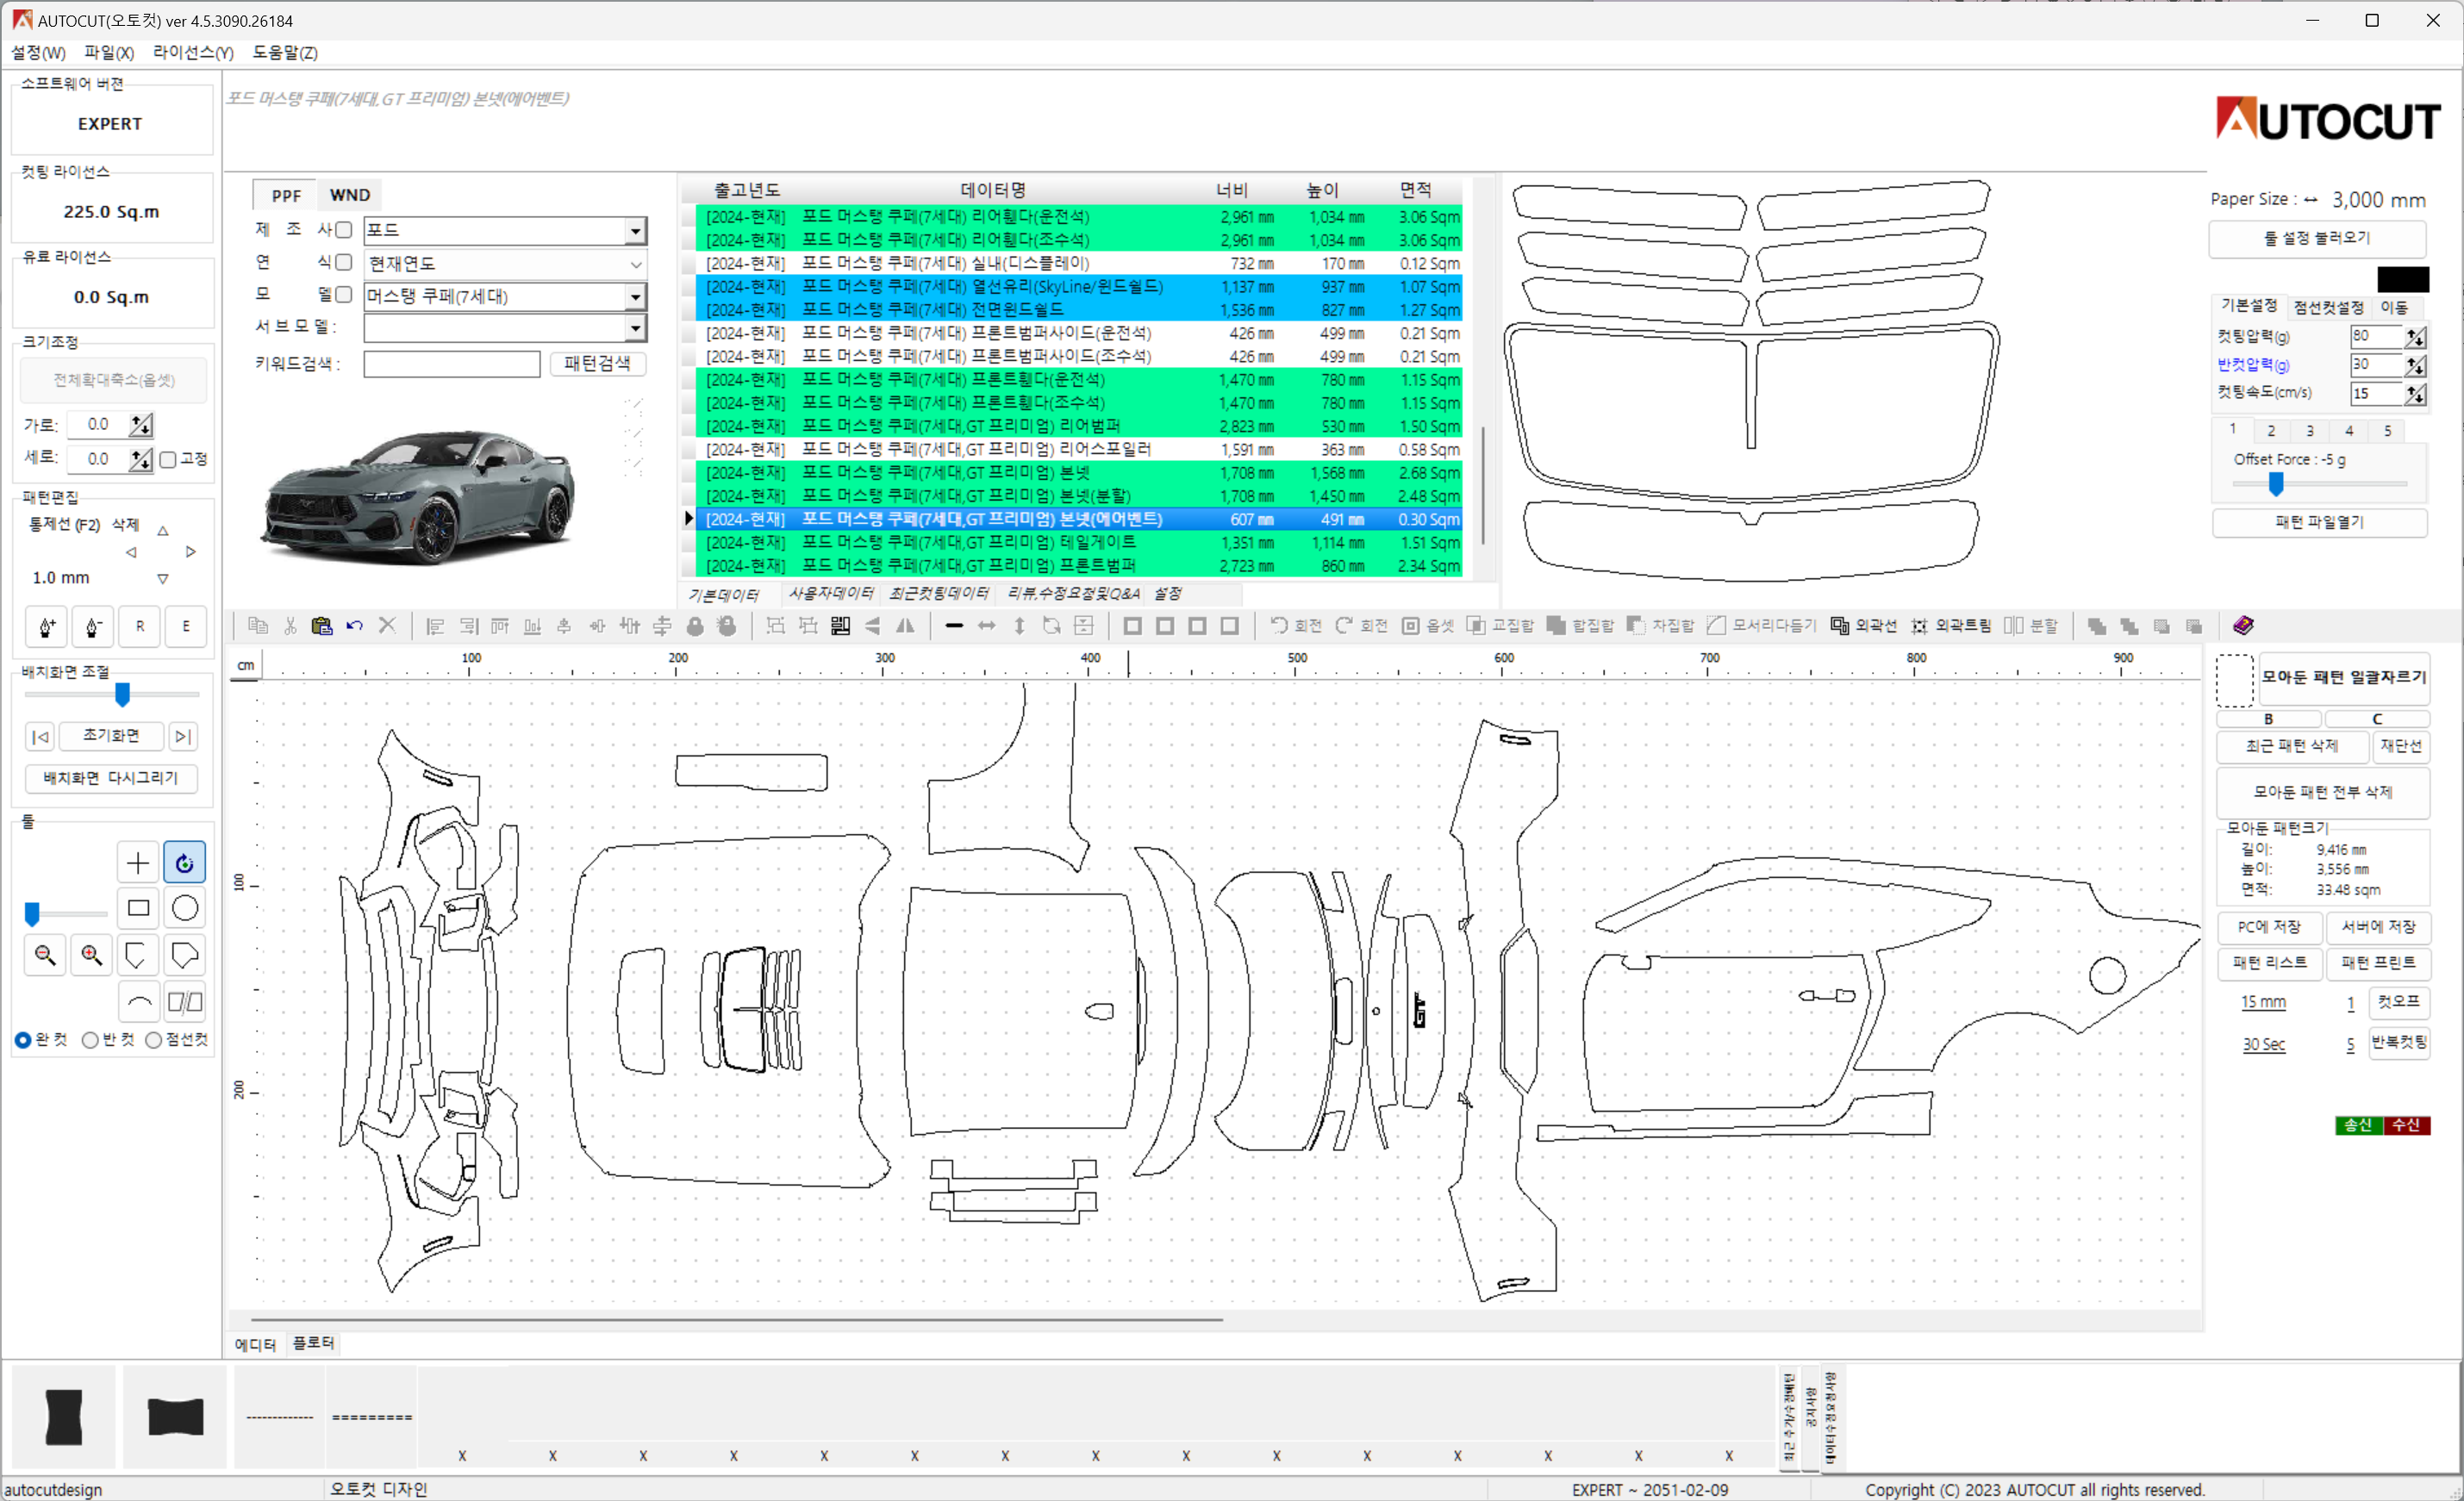The image size is (2464, 1501).
Task: Check the 제조사 checkbox
Action: [343, 230]
